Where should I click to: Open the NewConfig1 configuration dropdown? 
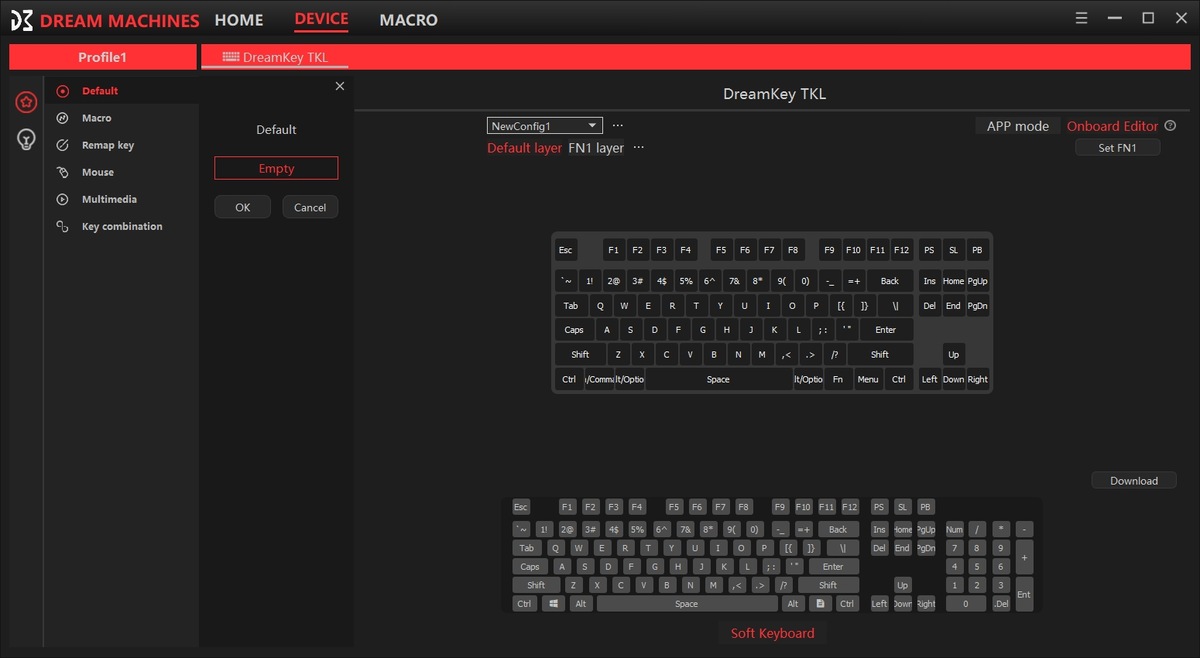[545, 126]
